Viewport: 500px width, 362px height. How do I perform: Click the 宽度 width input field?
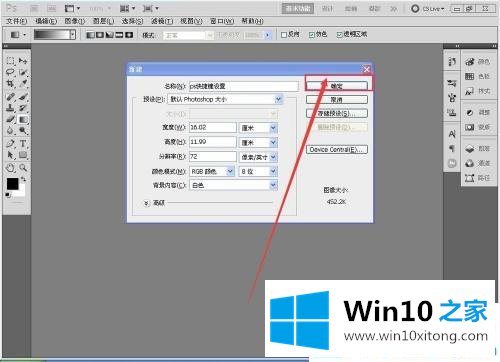coord(213,128)
